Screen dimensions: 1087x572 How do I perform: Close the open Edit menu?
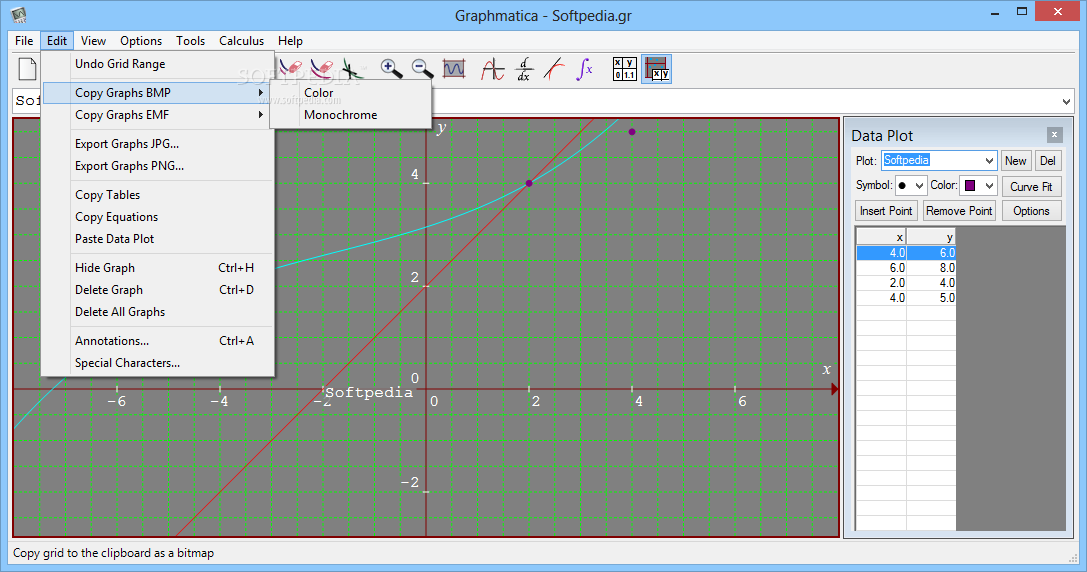click(x=57, y=41)
